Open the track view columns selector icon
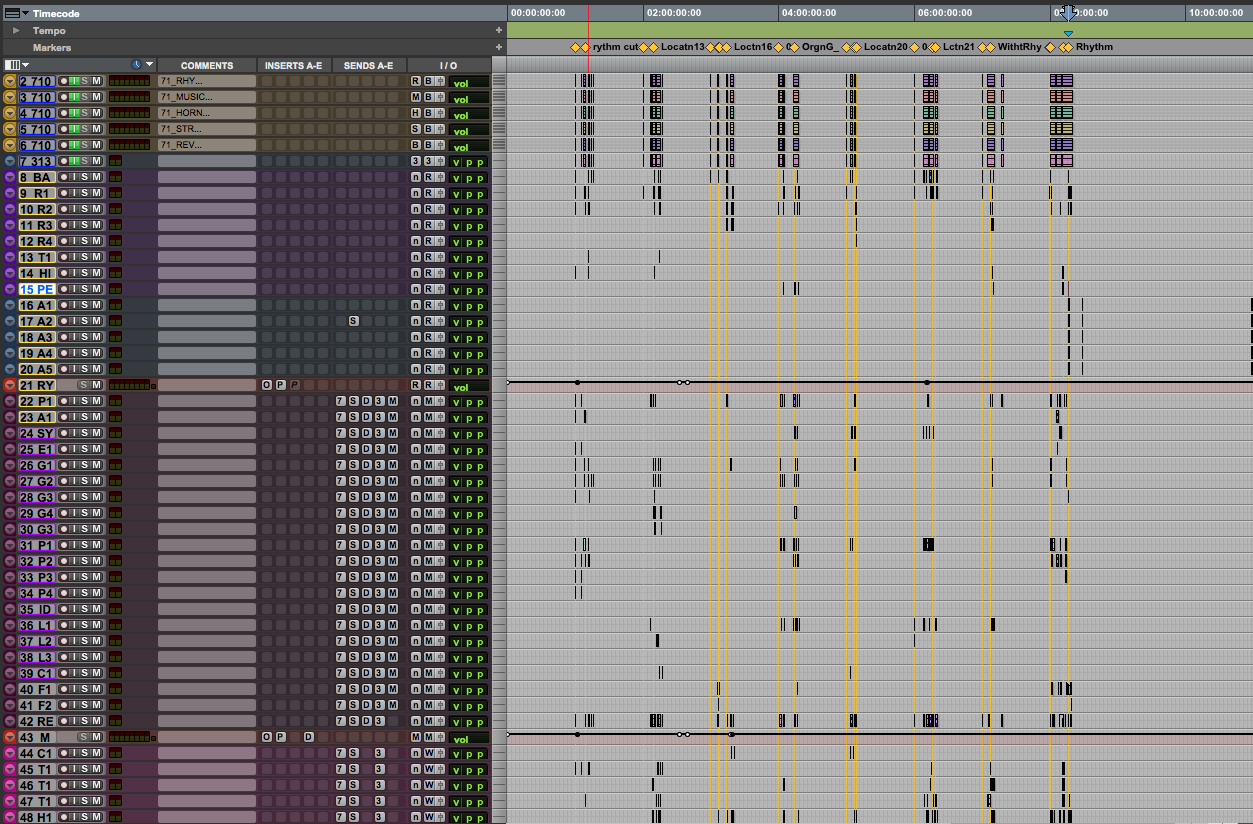This screenshot has height=824, width=1253. pos(13,65)
